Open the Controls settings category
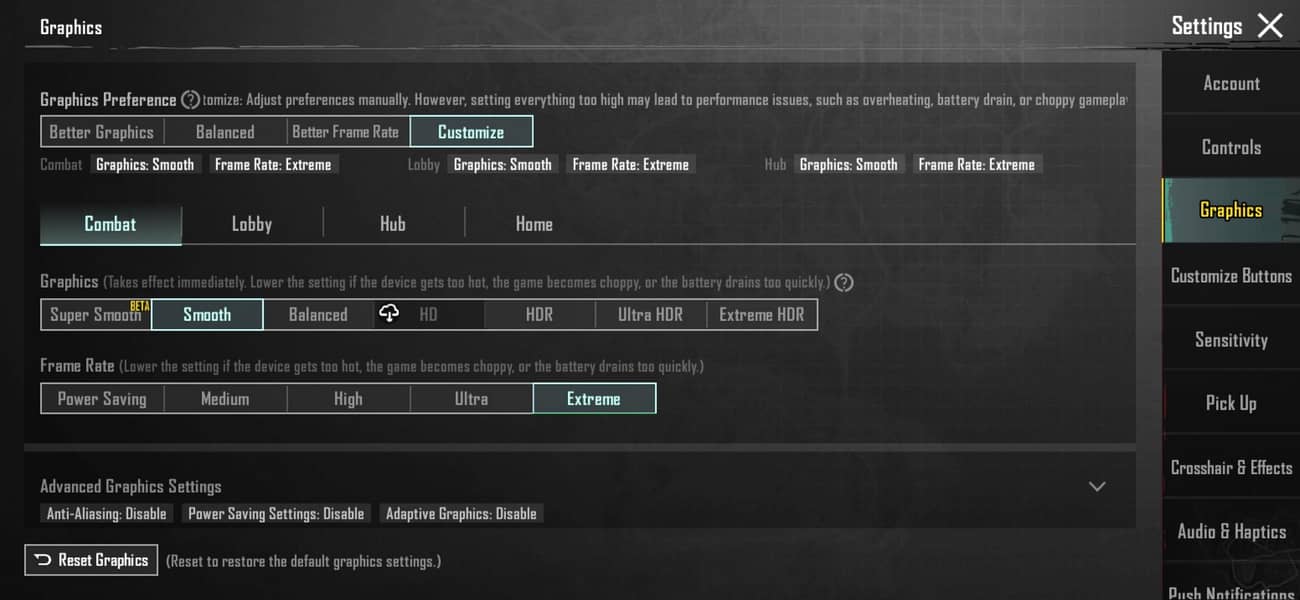1300x600 pixels. tap(1231, 147)
